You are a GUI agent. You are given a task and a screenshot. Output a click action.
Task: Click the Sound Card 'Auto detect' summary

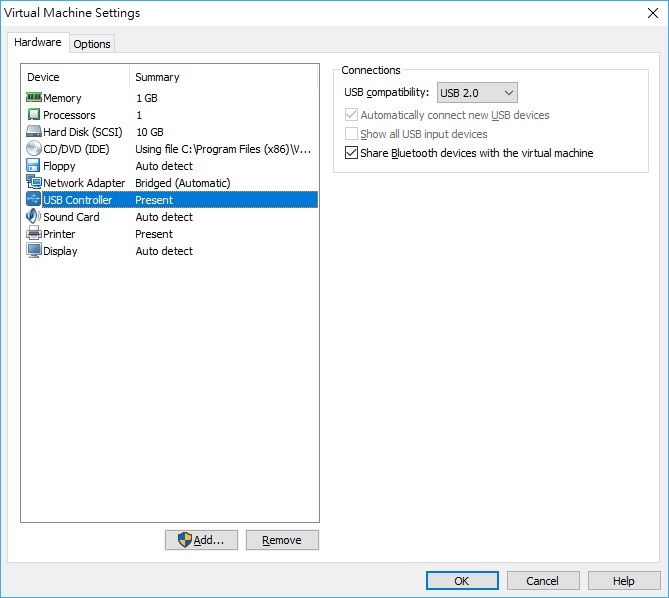click(x=164, y=217)
